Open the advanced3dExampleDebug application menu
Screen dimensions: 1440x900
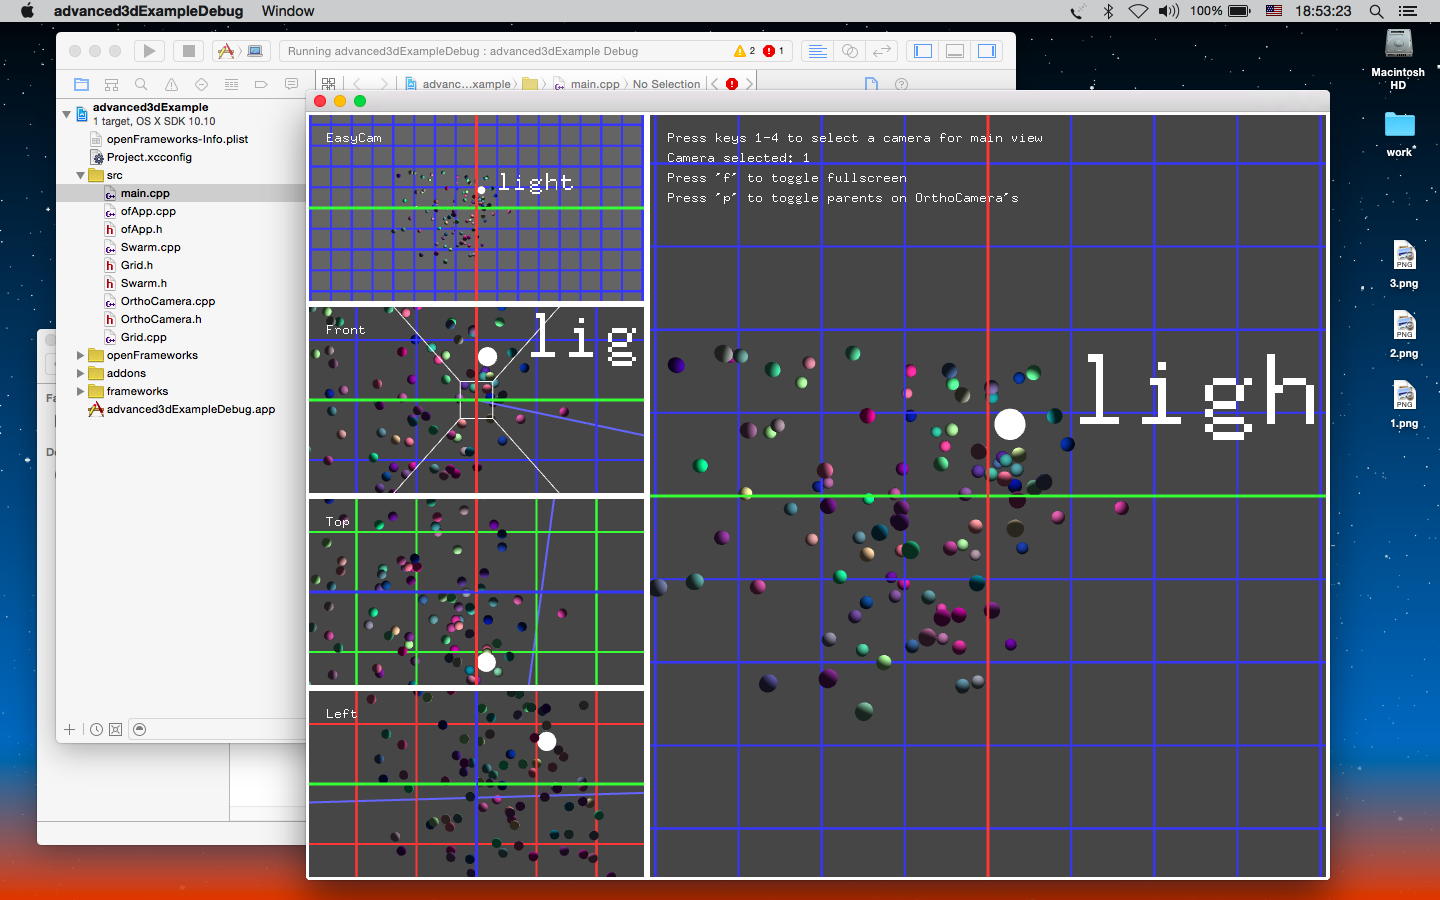[148, 11]
